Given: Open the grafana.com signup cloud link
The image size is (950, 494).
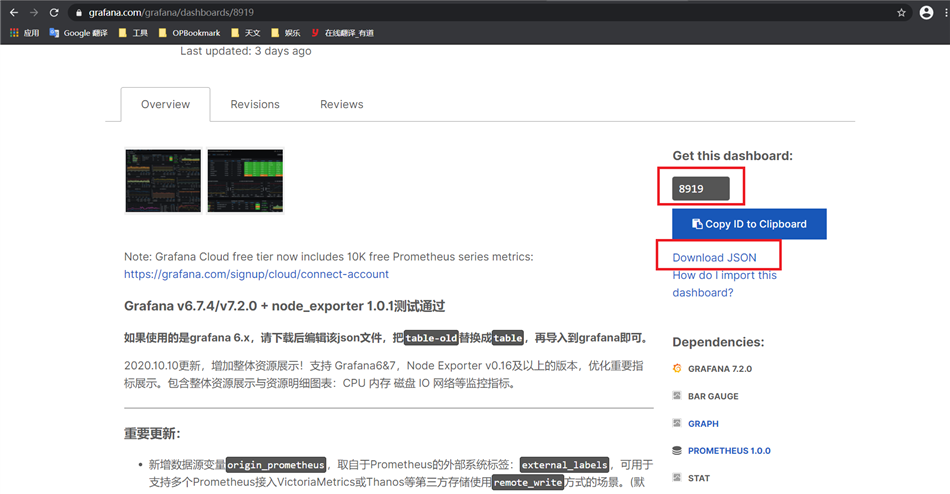Looking at the screenshot, I should click(256, 274).
